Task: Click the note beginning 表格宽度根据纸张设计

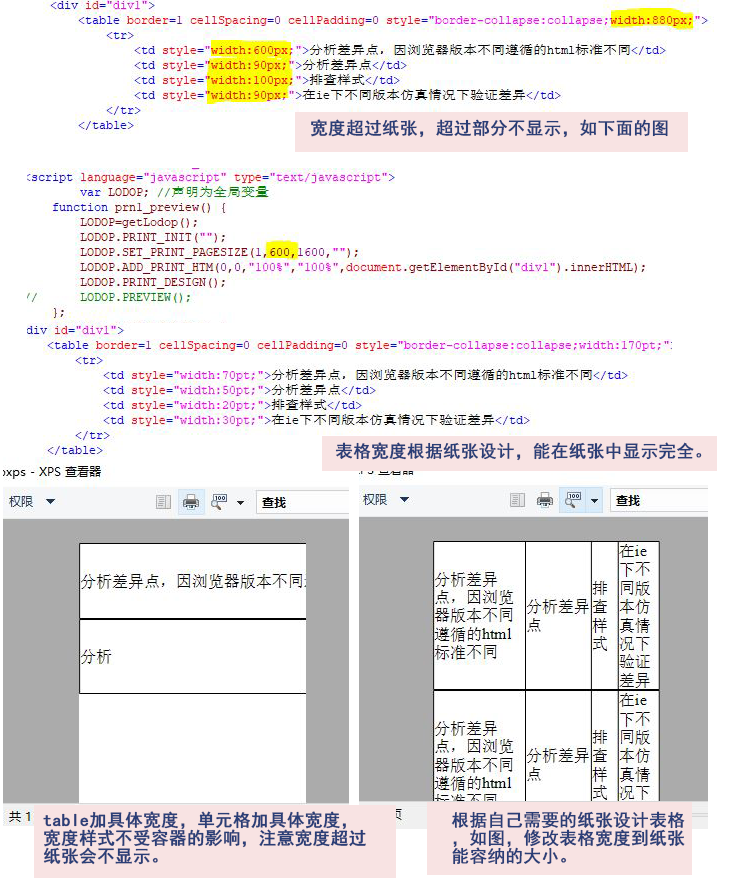Action: tap(520, 452)
